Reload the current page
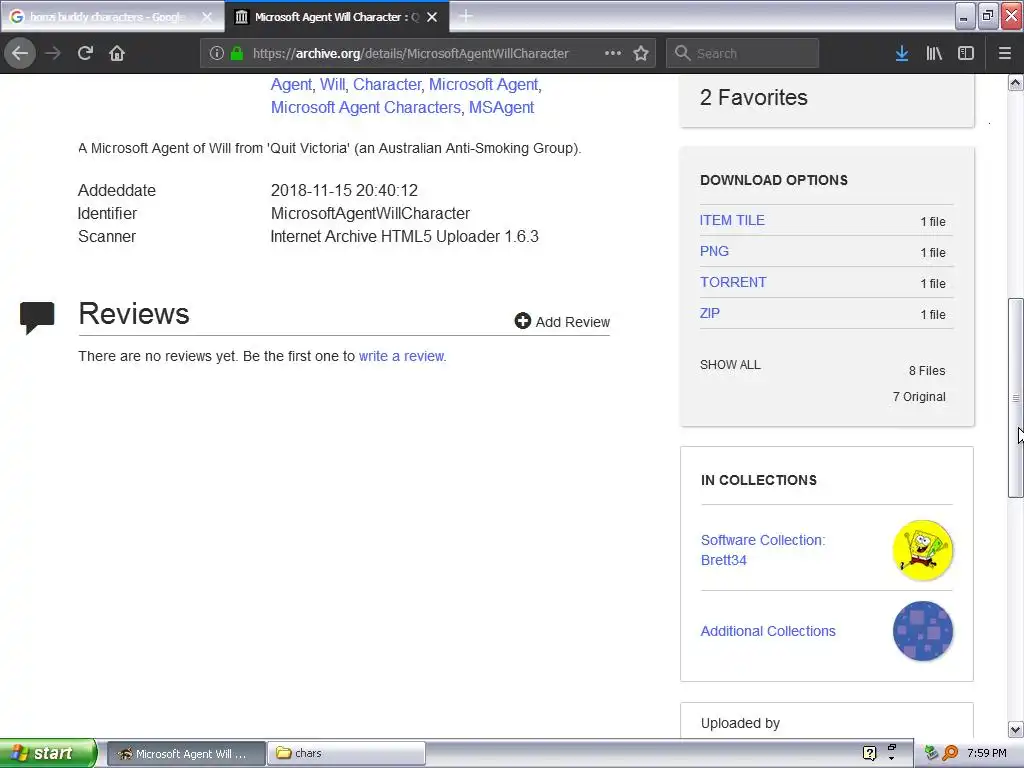Image resolution: width=1024 pixels, height=768 pixels. [x=85, y=53]
